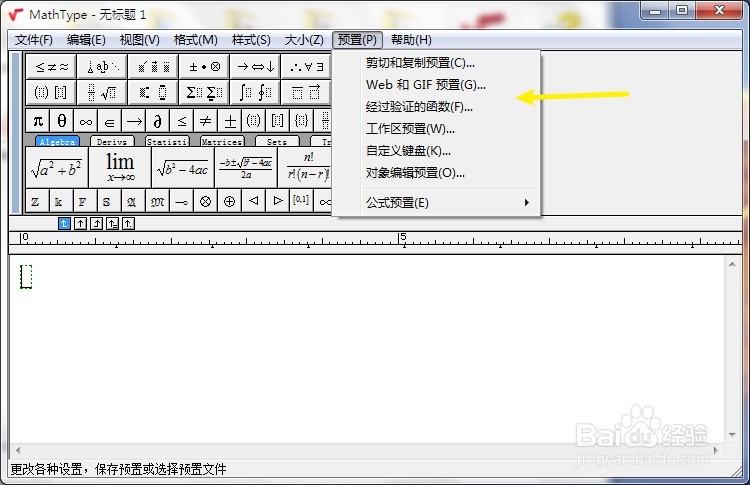This screenshot has height=485, width=750.
Task: Insert the less-than-or-equal symbol
Action: click(182, 121)
